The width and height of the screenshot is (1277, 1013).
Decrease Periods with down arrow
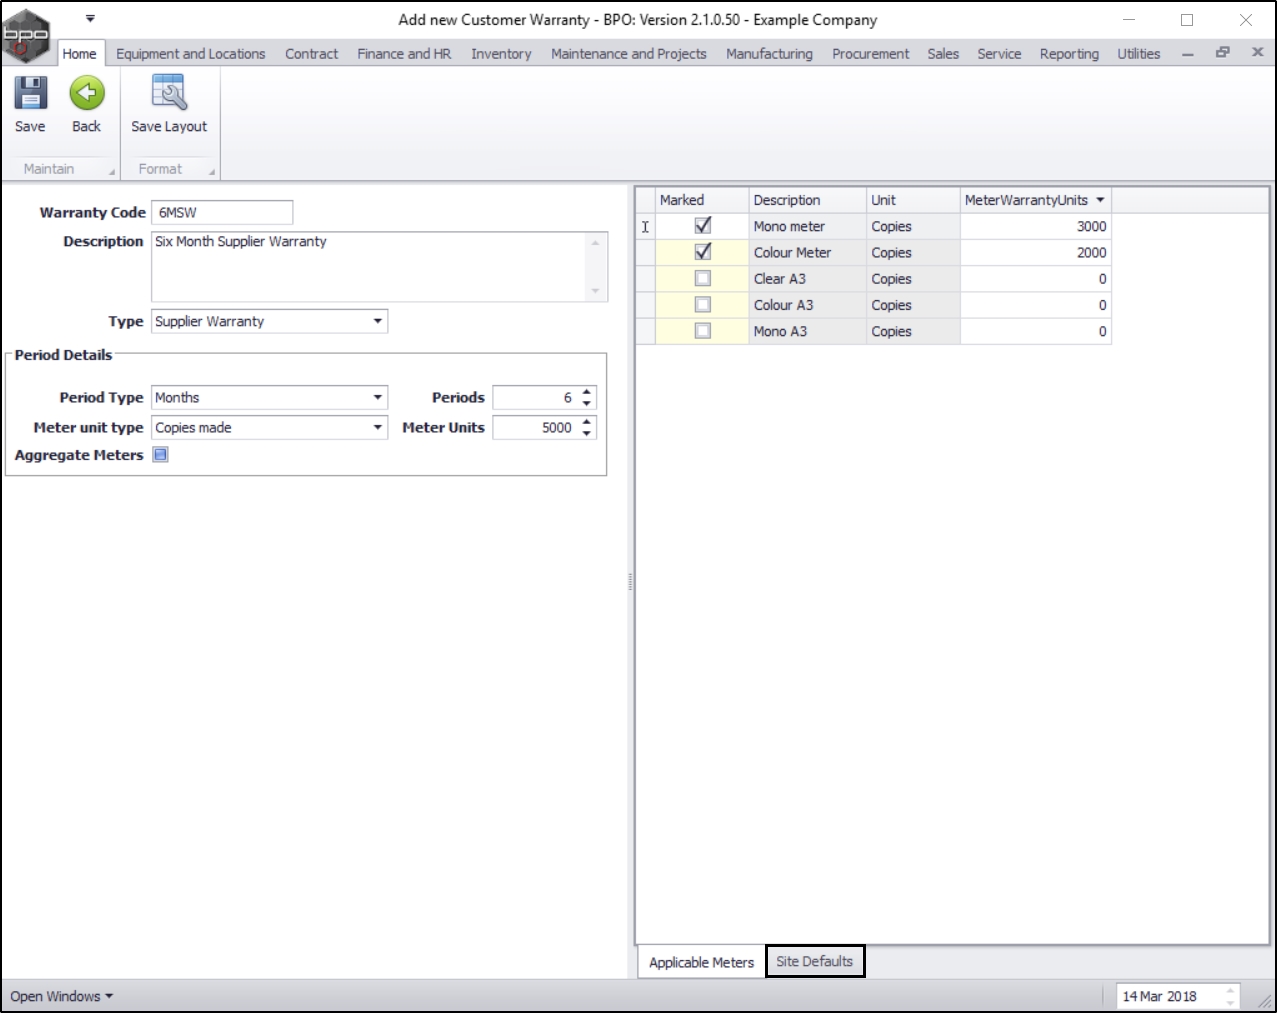click(x=587, y=404)
